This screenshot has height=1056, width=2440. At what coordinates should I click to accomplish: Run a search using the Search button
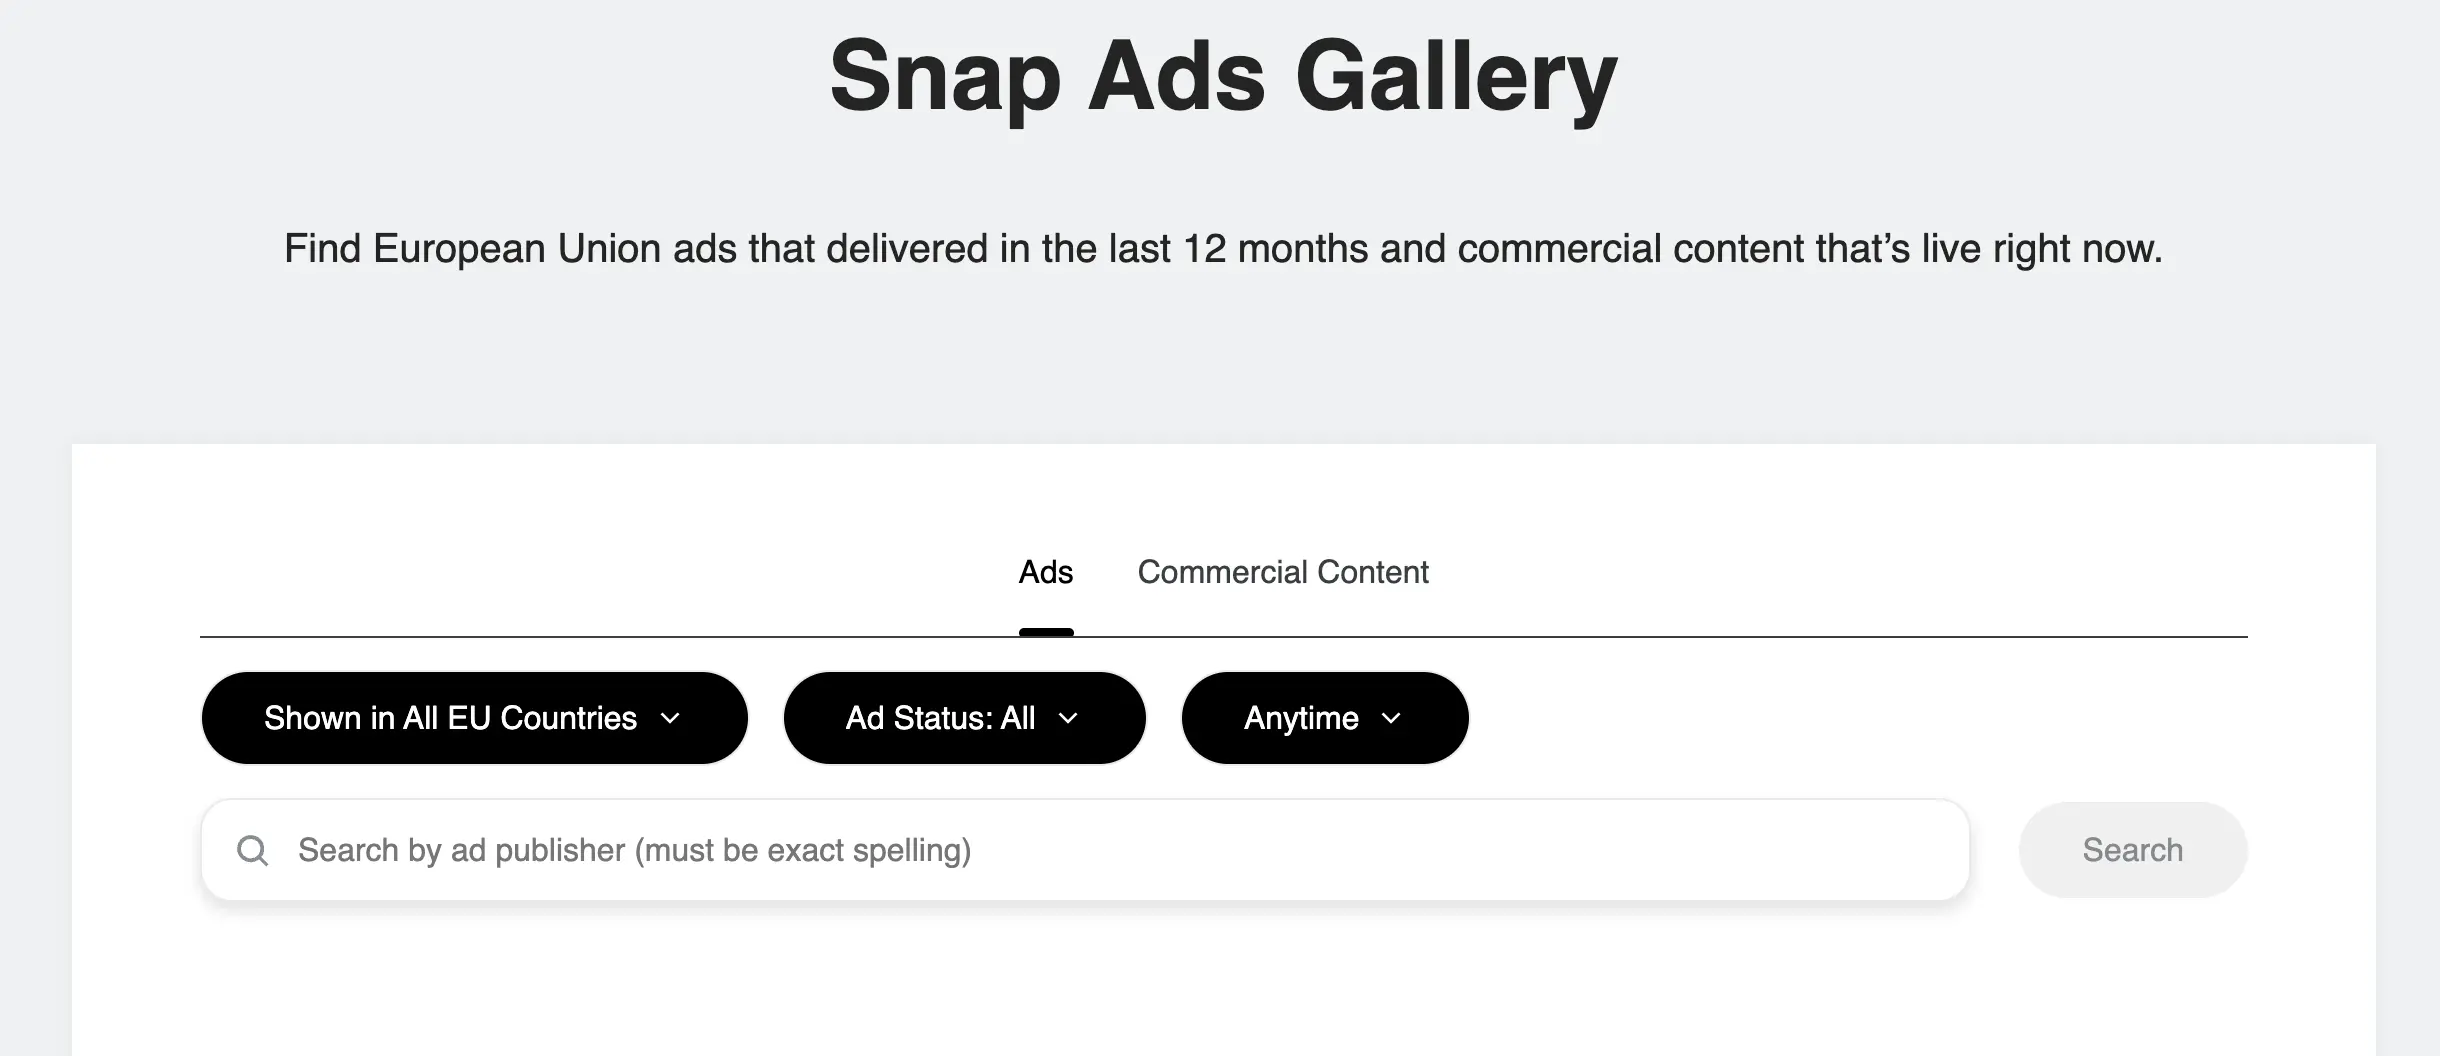[x=2132, y=849]
